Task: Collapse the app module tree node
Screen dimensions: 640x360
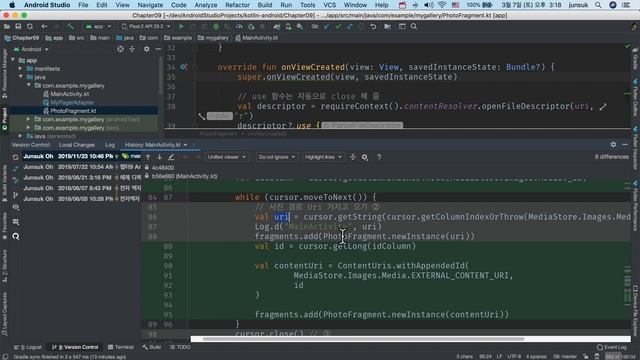Action: [x=13, y=60]
